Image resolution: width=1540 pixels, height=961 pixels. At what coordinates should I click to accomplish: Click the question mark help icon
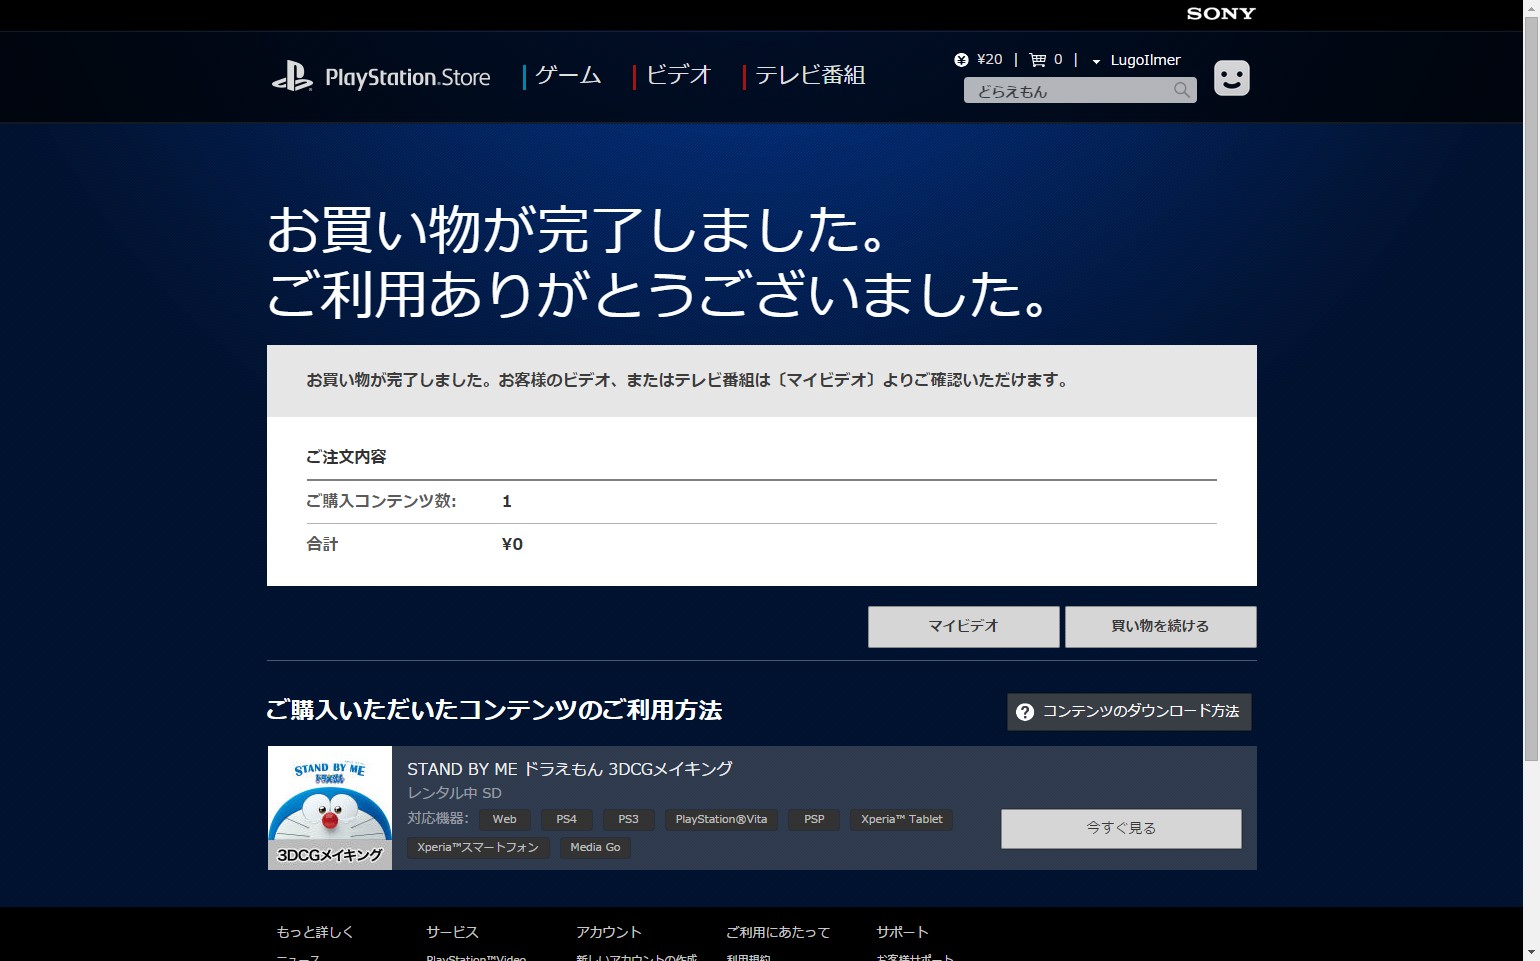1024,712
